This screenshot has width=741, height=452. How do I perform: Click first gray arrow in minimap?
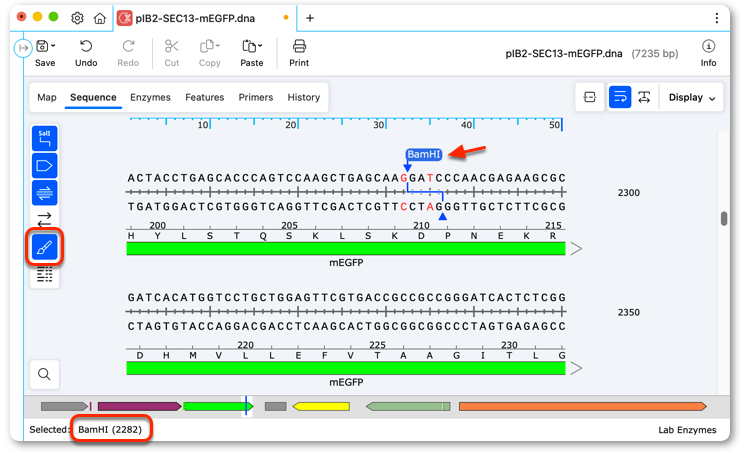[x=64, y=406]
